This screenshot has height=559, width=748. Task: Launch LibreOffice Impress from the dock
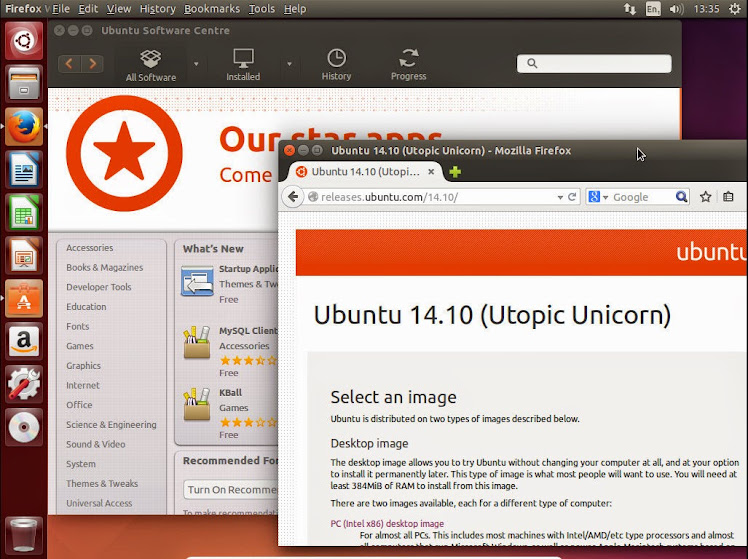click(24, 255)
